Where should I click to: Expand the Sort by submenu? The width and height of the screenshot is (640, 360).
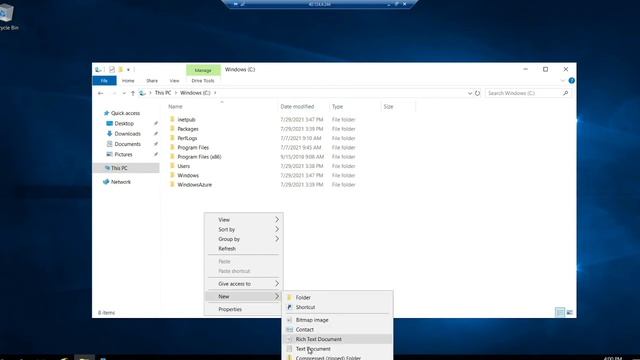(x=277, y=229)
